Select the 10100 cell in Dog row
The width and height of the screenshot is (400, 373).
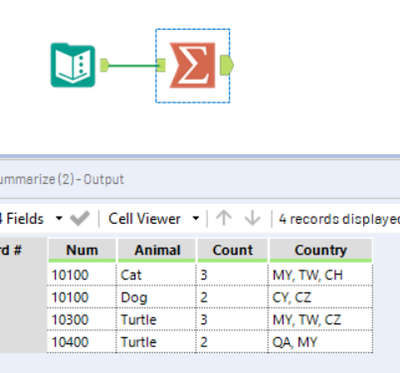[82, 297]
